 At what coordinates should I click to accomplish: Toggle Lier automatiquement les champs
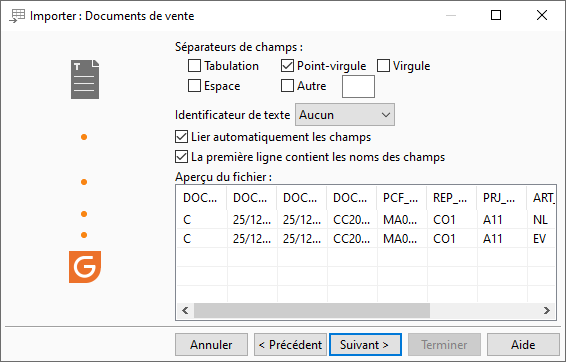[x=181, y=137]
